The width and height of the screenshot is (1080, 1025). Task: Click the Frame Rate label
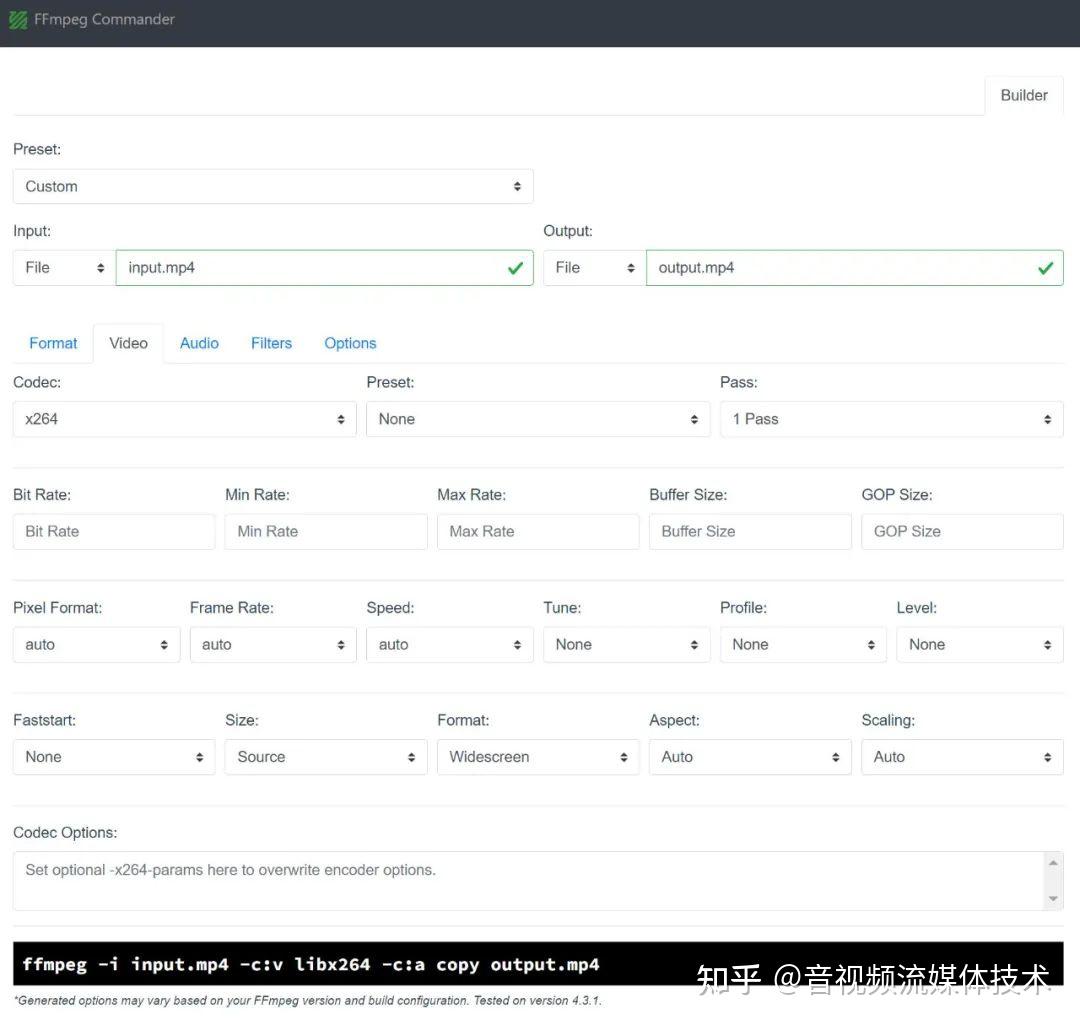[x=231, y=608]
